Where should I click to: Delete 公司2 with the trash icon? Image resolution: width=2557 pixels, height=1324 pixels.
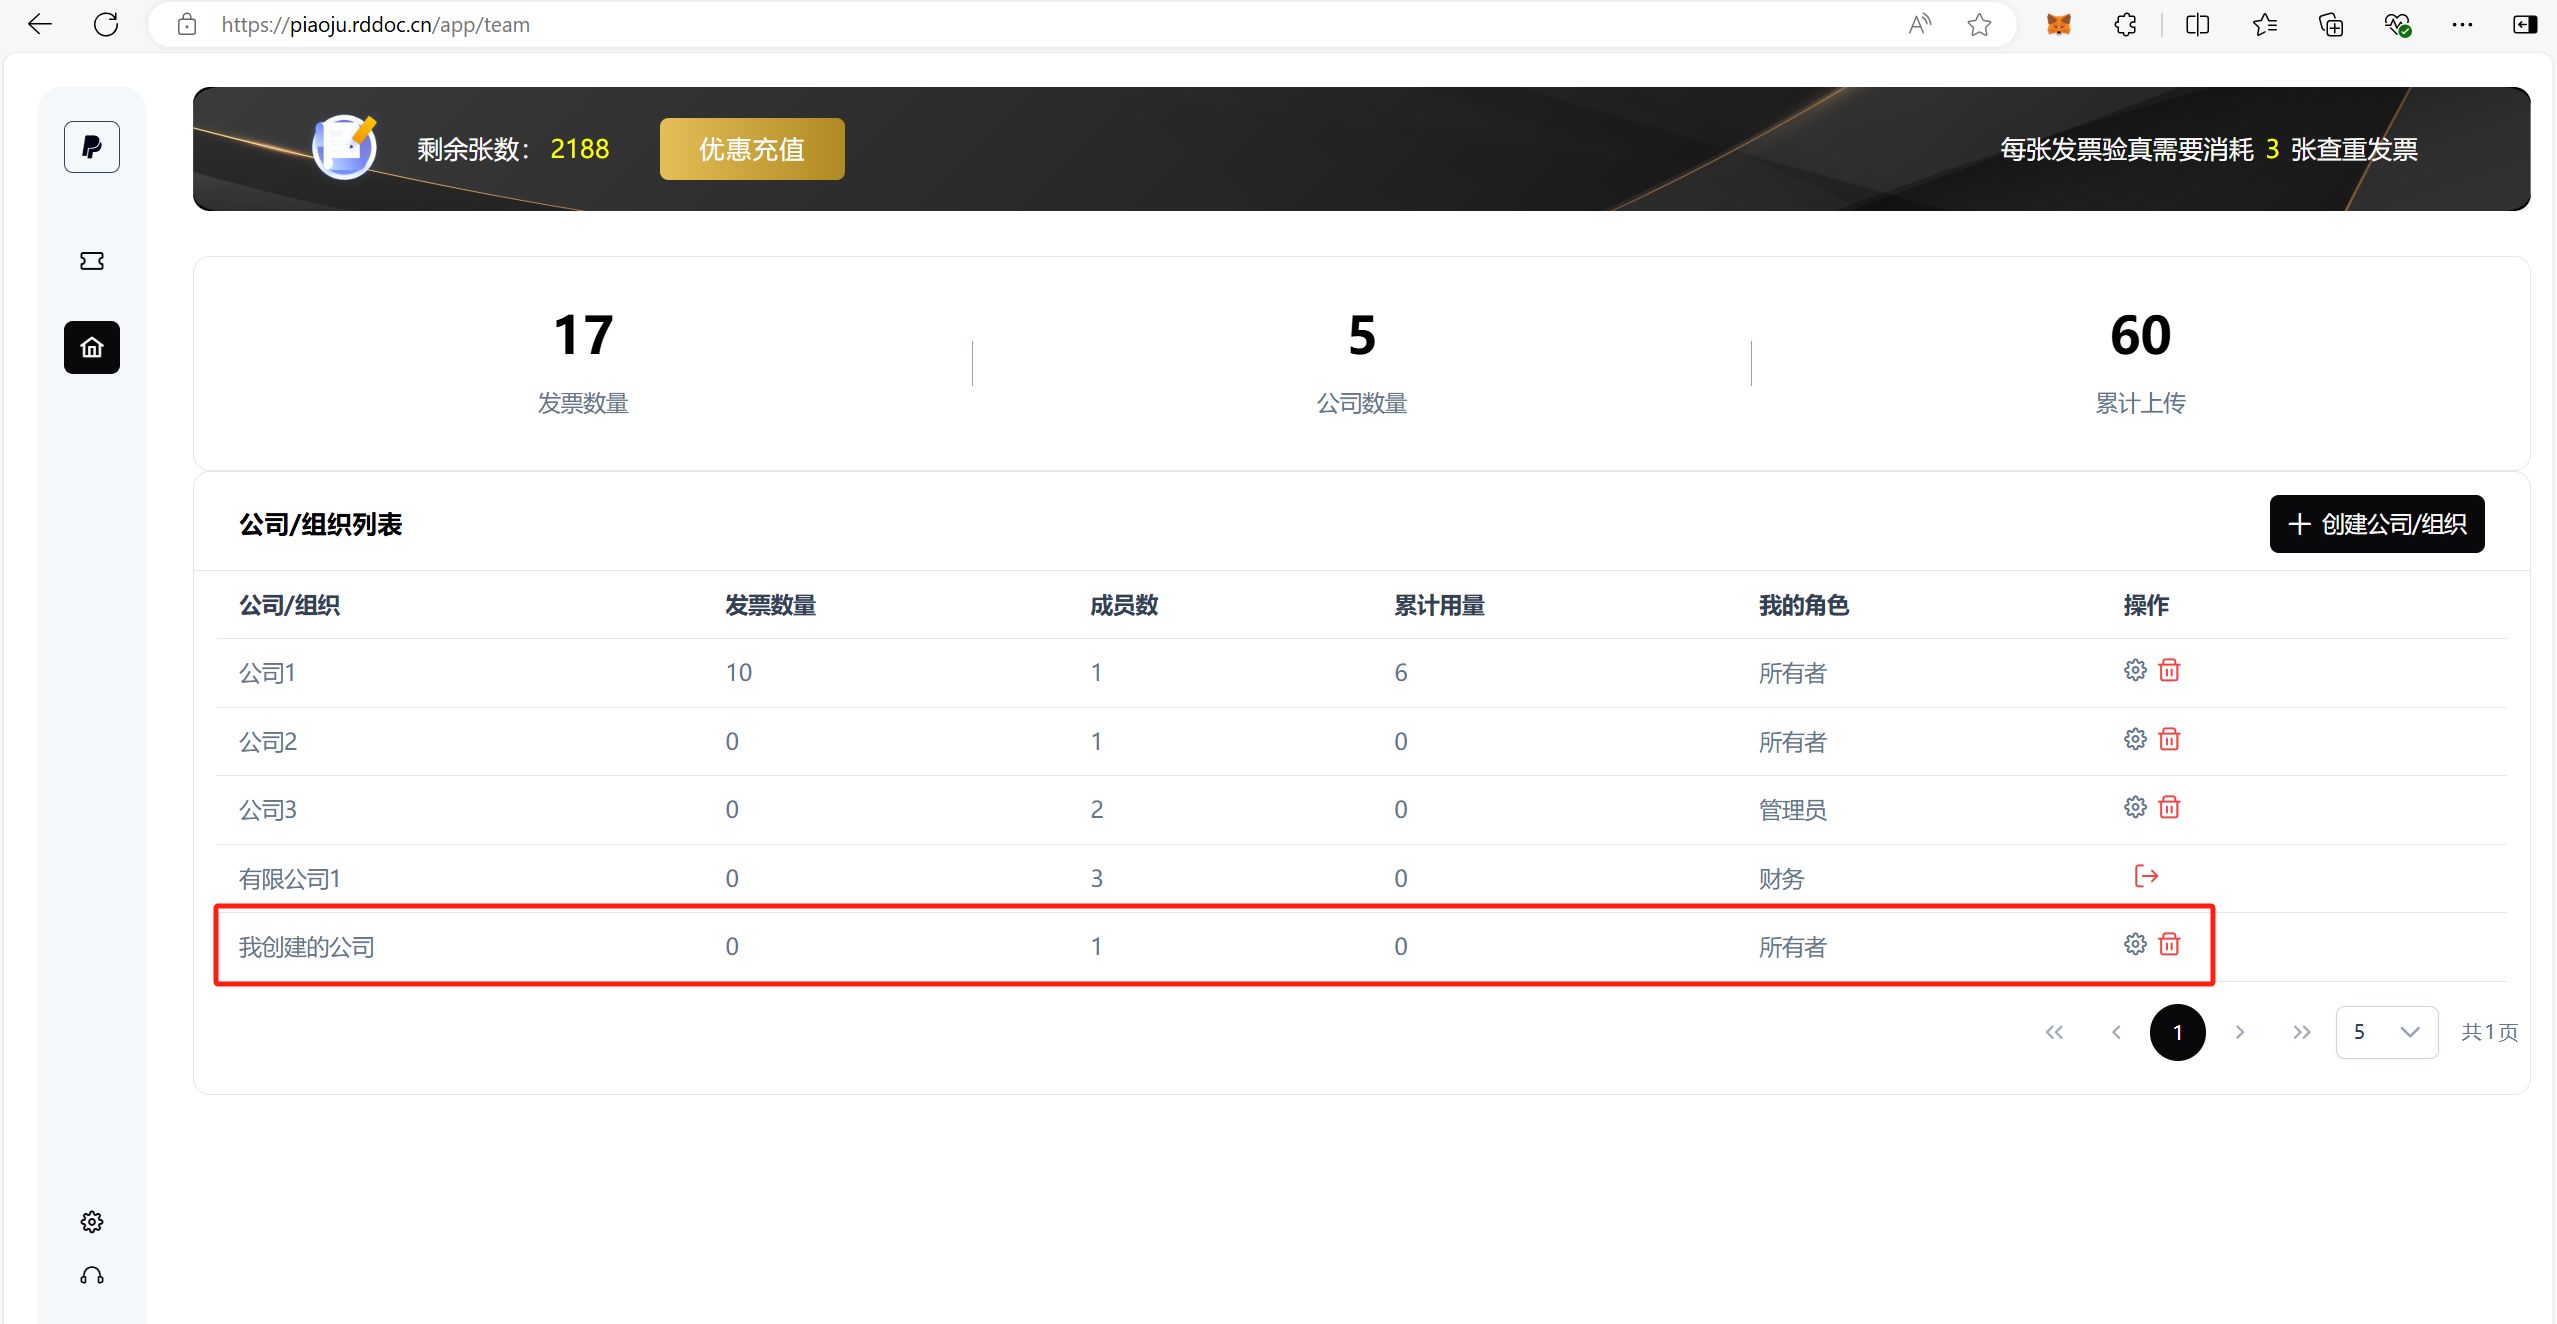click(2169, 739)
